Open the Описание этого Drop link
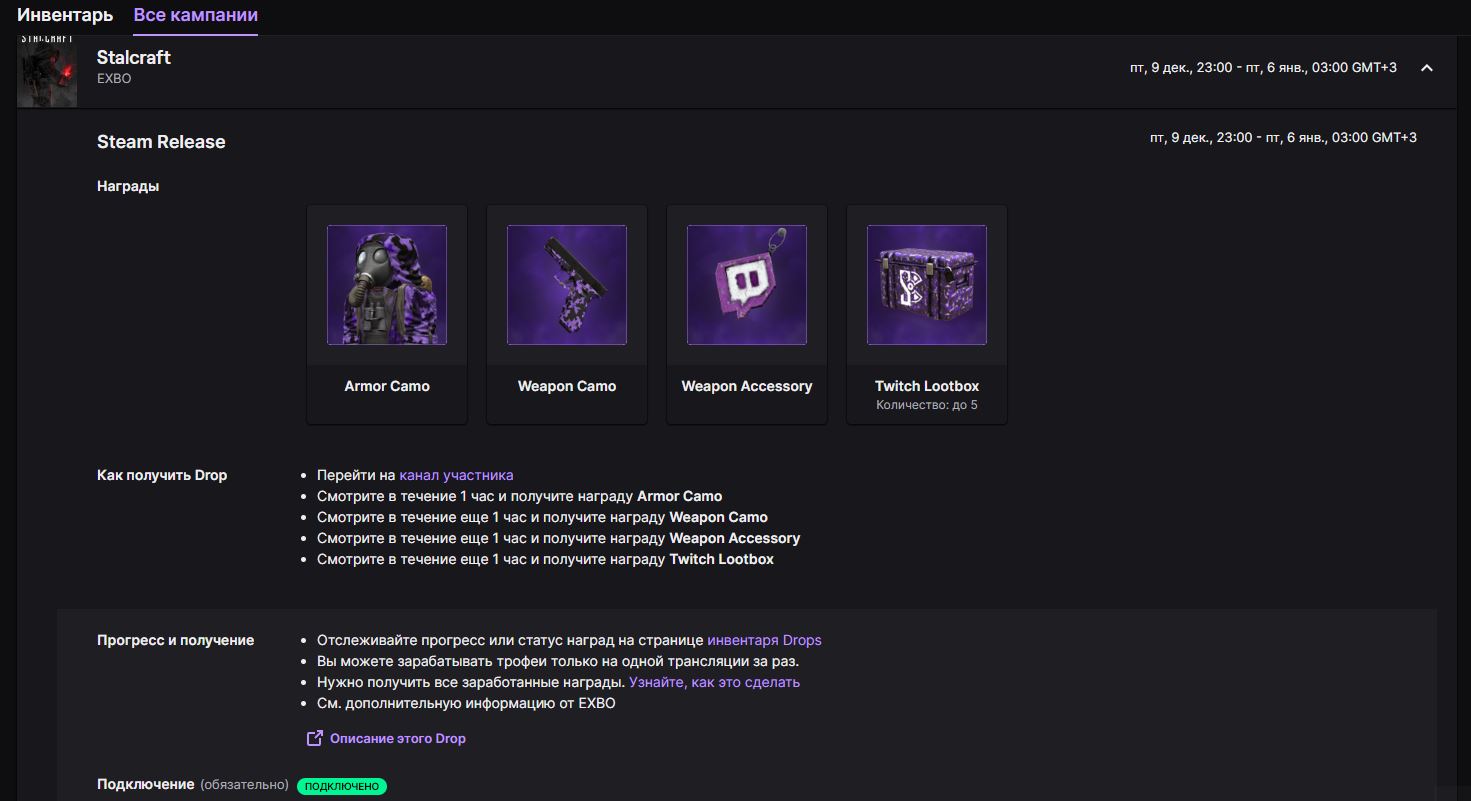The width and height of the screenshot is (1471, 801). [398, 739]
